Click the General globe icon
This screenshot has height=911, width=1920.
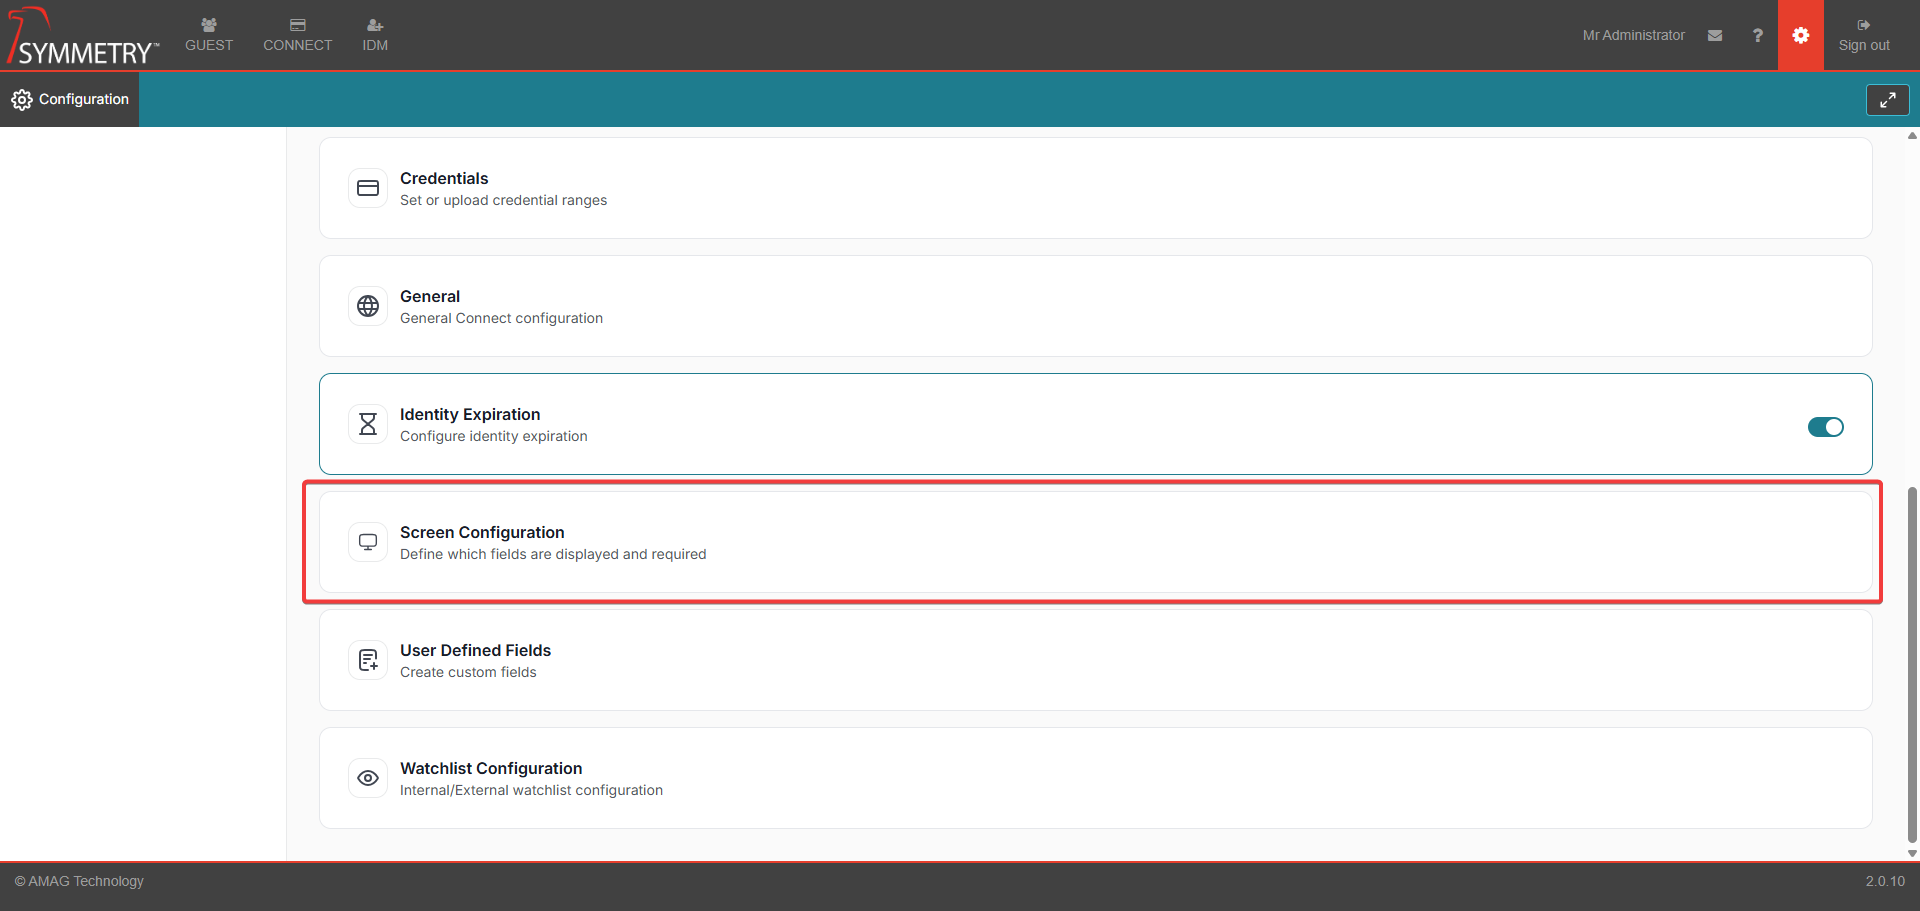[x=368, y=306]
